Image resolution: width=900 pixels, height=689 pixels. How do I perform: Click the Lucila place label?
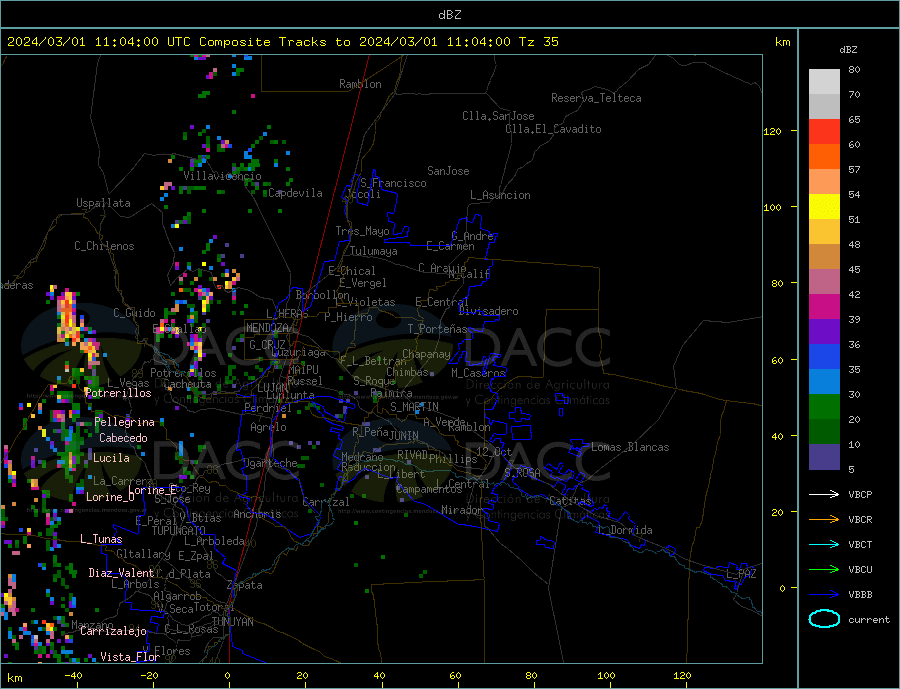point(111,458)
